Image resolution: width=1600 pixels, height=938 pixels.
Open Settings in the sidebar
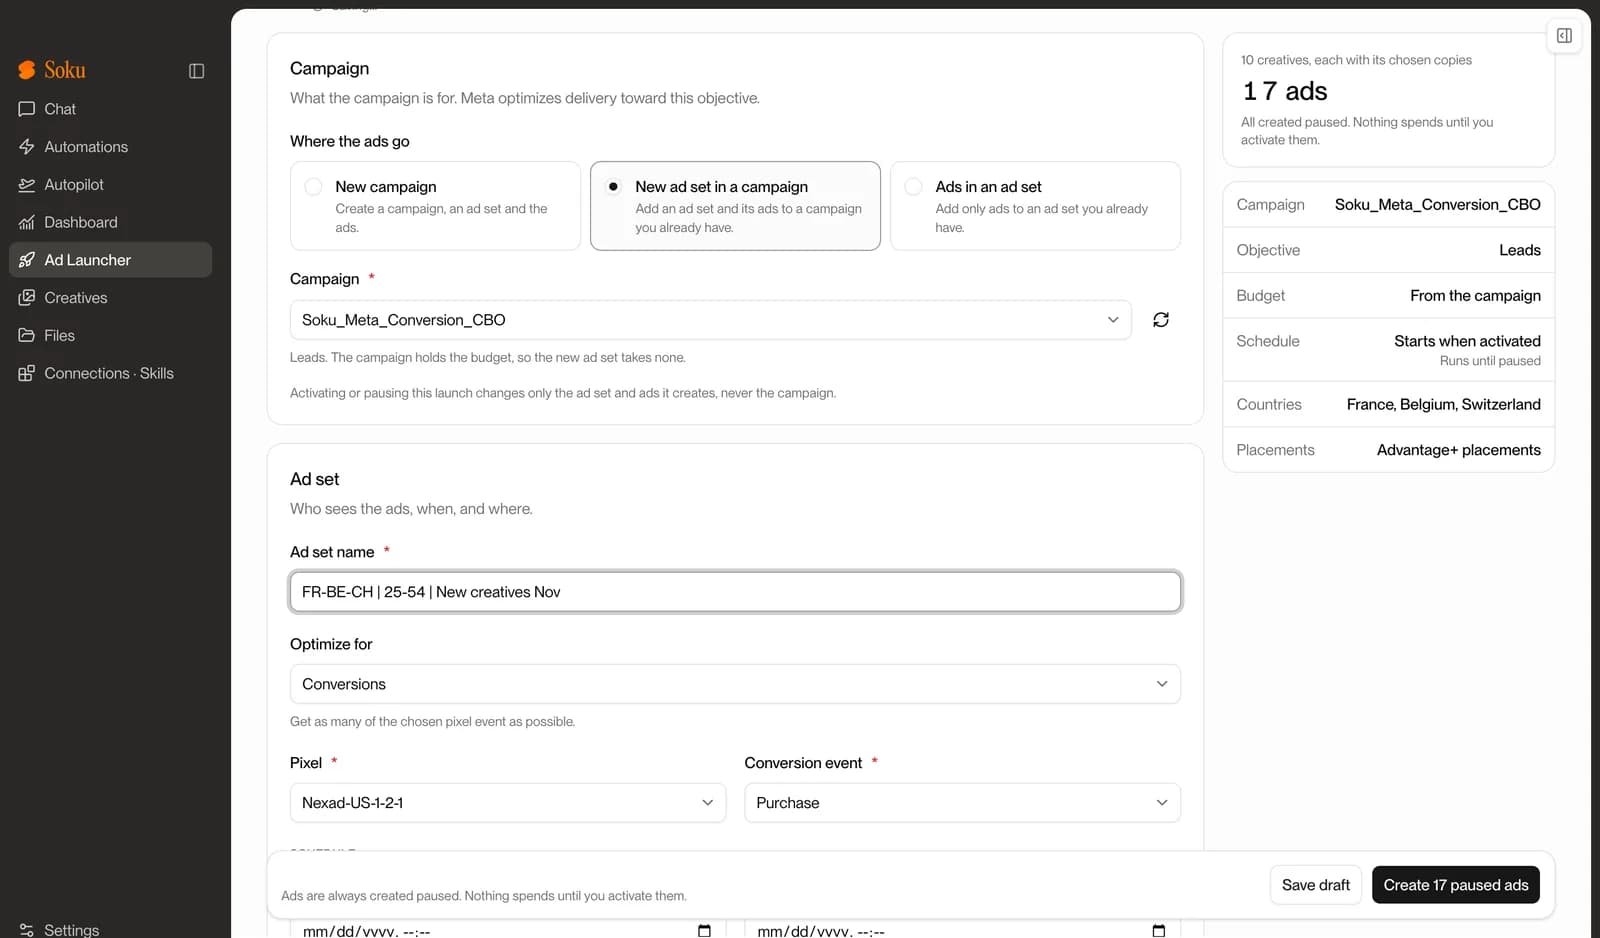[x=110, y=930]
